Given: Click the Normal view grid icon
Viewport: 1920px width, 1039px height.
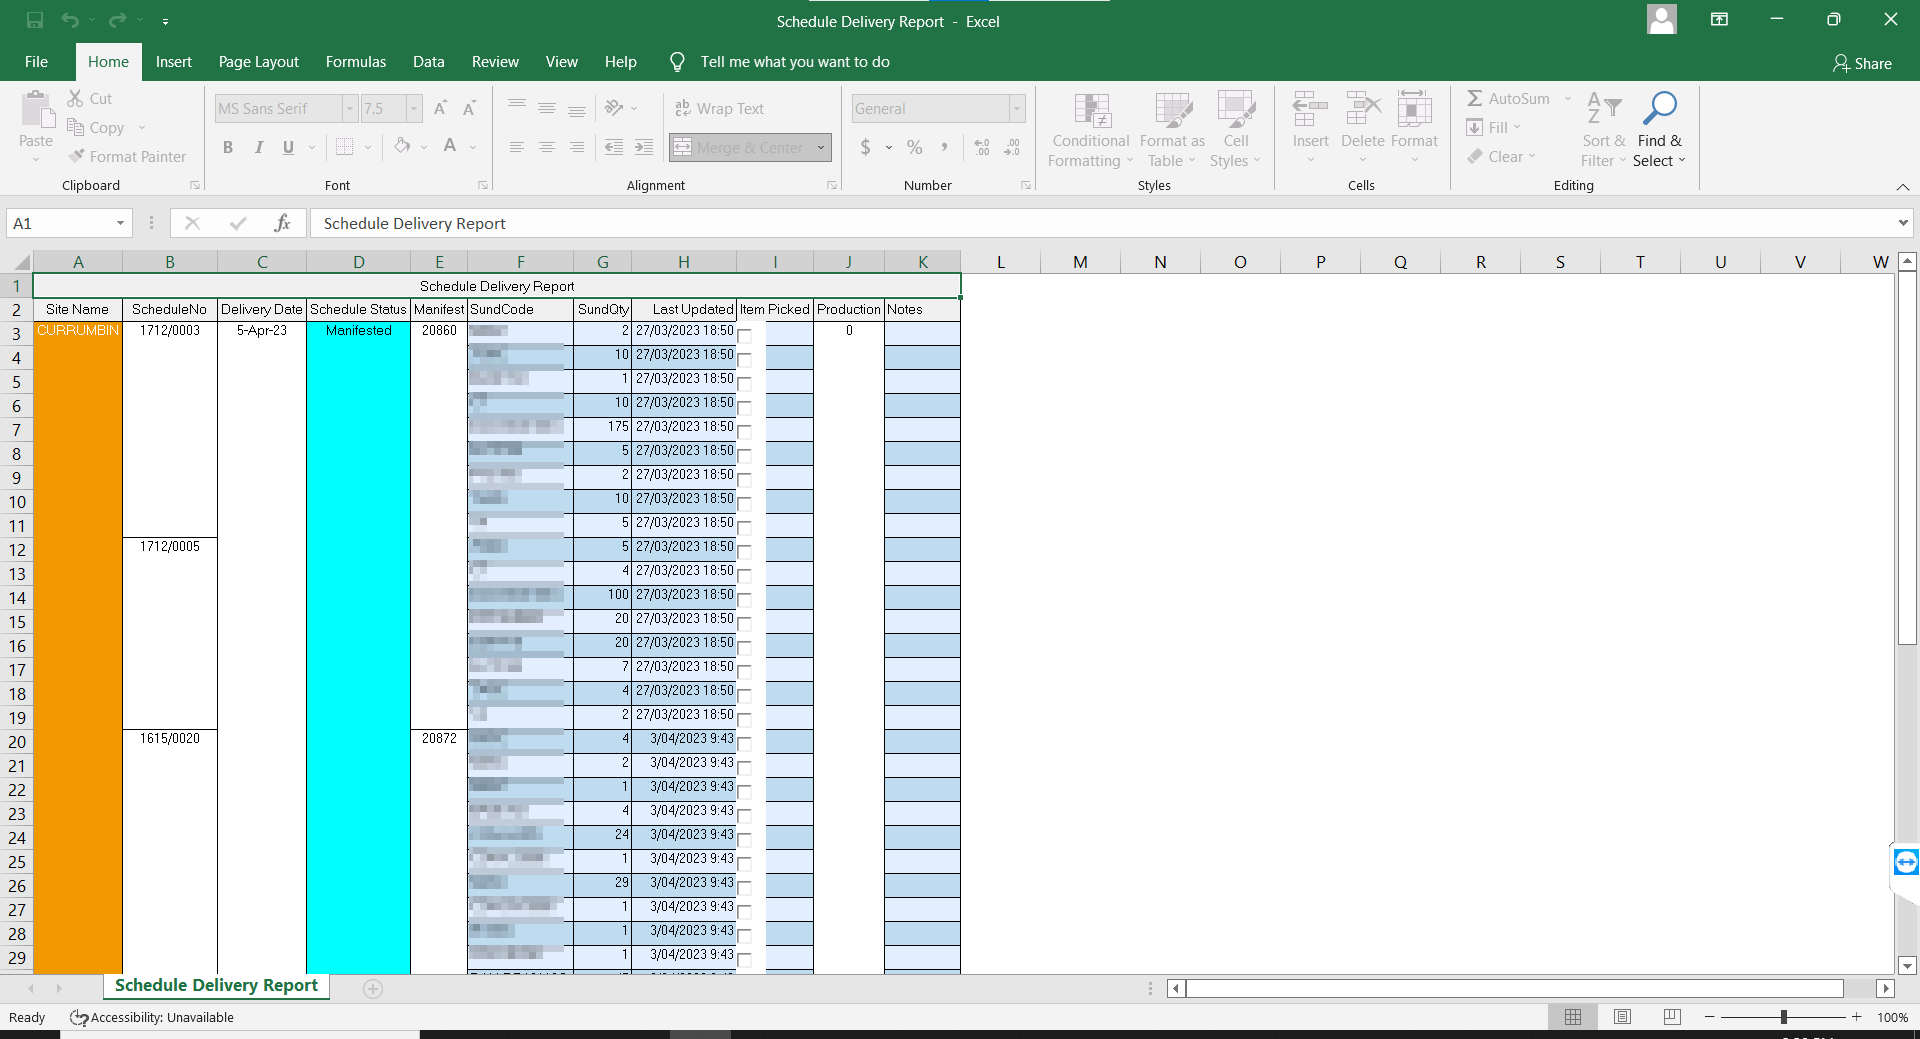Looking at the screenshot, I should (x=1572, y=1017).
